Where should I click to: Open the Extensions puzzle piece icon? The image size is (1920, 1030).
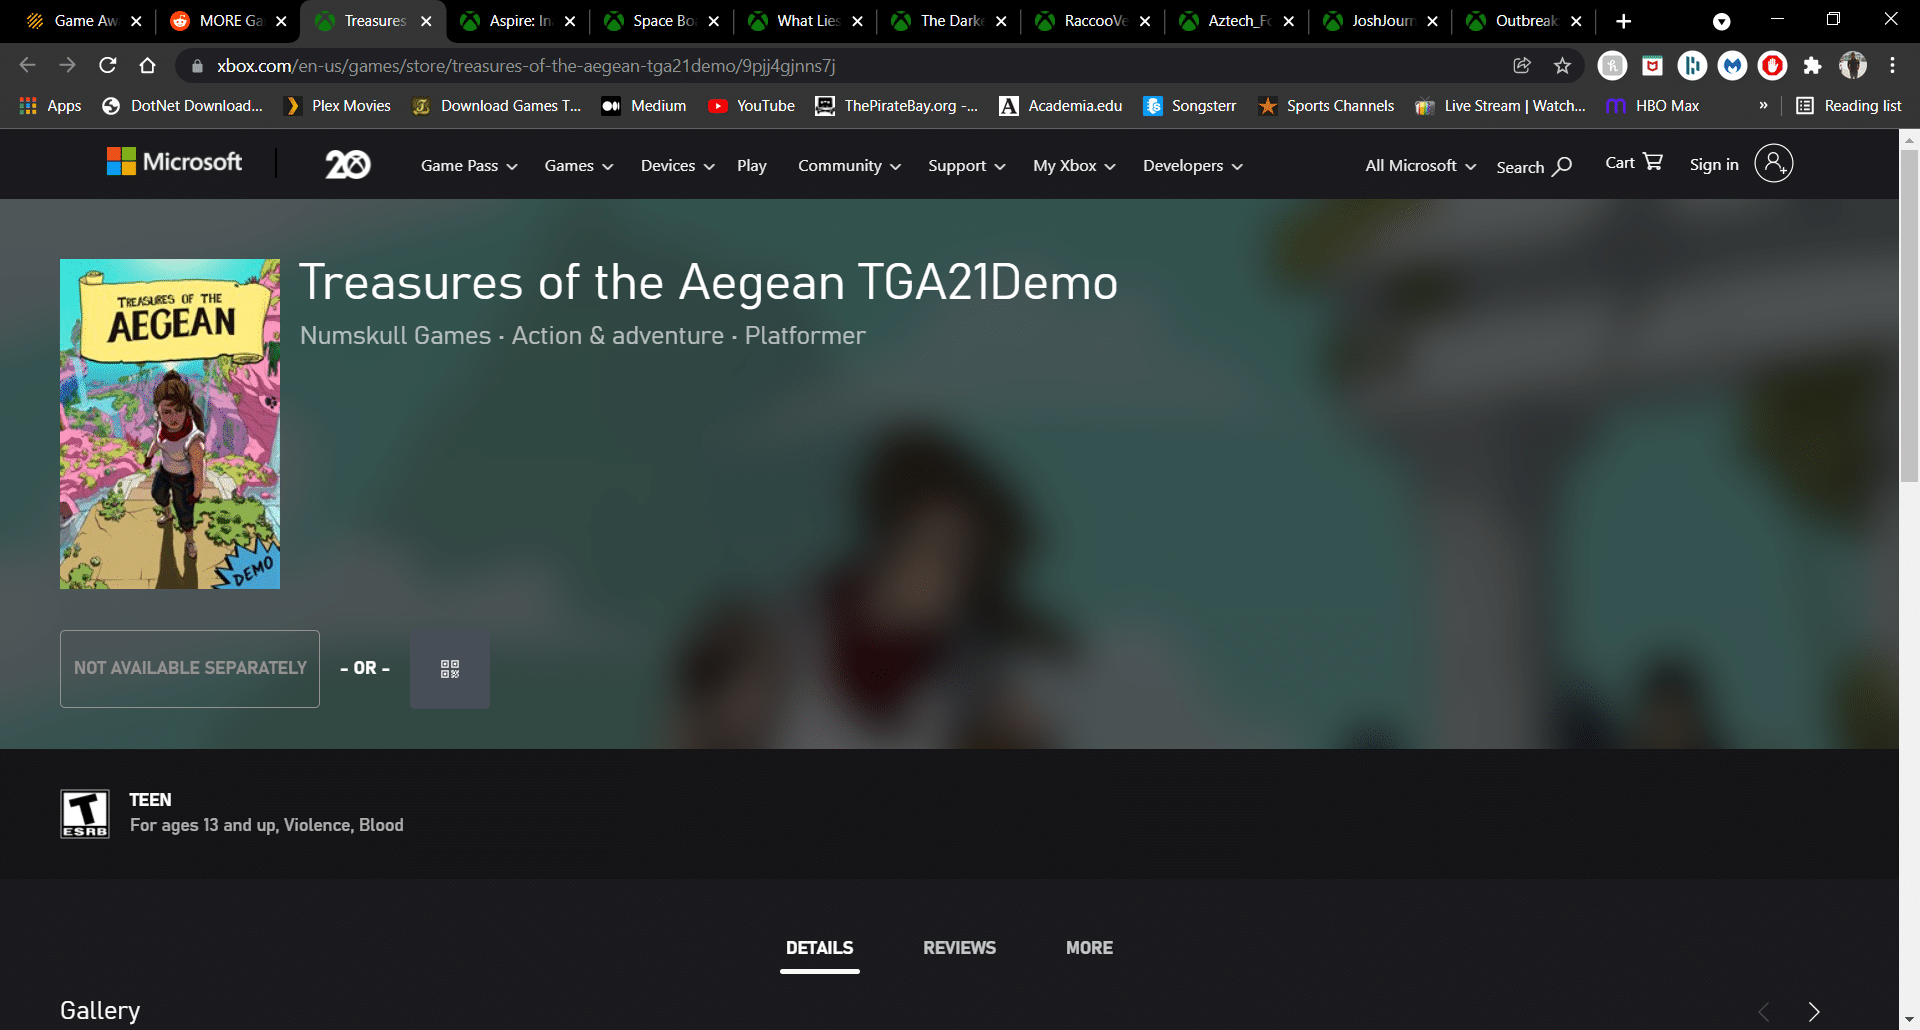click(1812, 65)
